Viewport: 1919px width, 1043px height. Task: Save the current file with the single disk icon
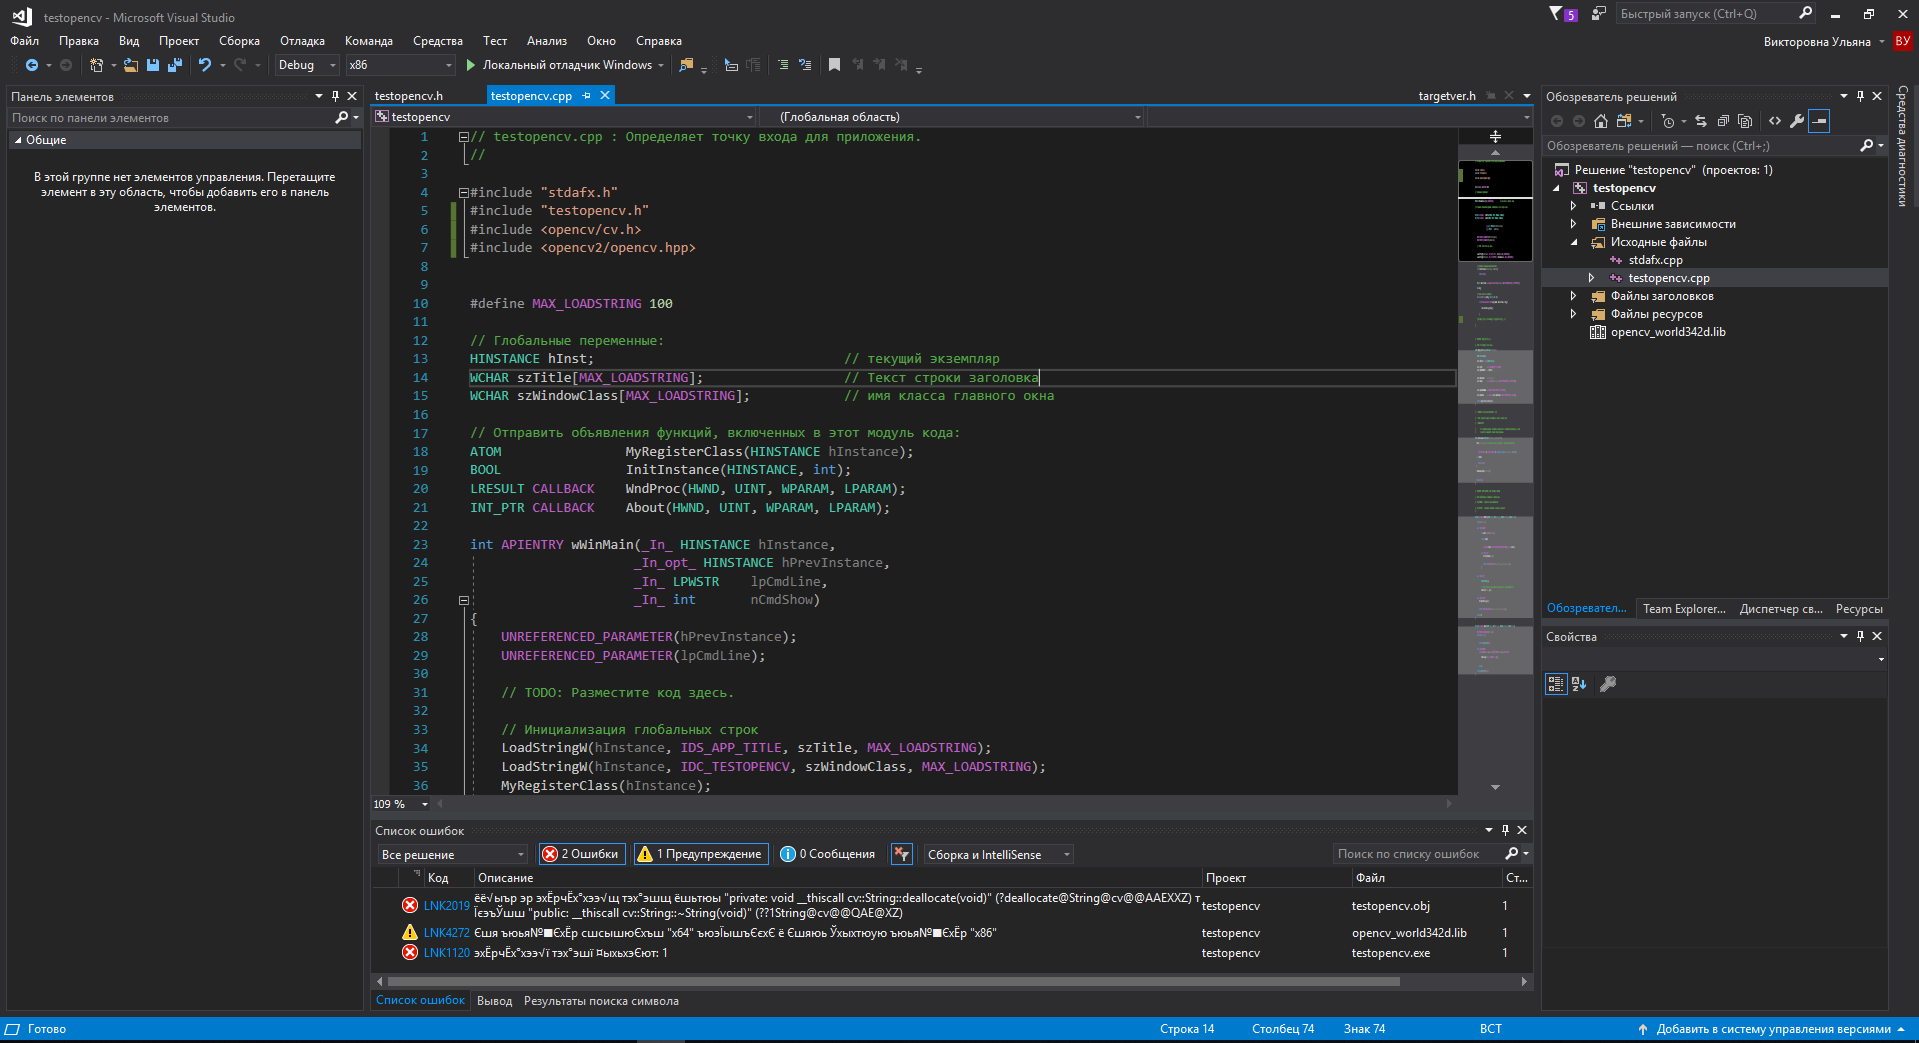153,65
